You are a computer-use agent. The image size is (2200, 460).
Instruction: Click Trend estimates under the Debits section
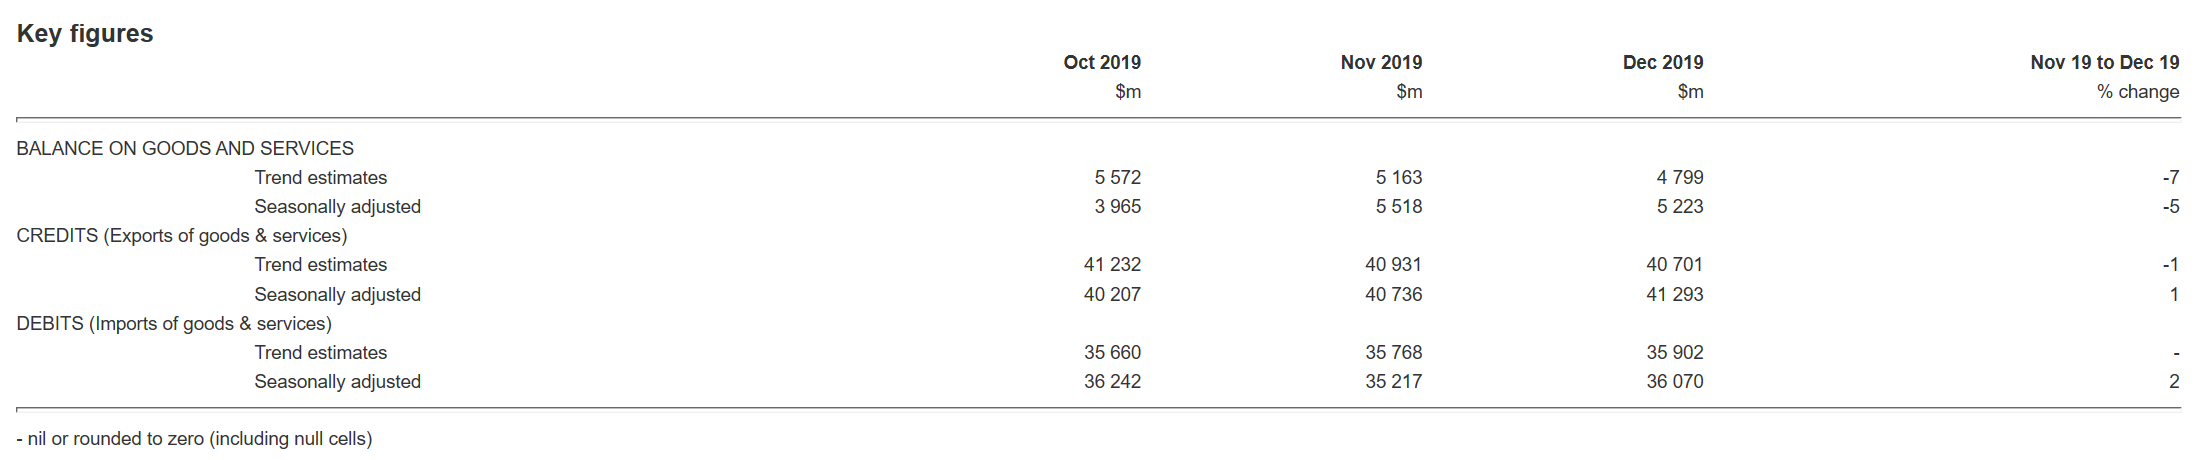pos(320,352)
